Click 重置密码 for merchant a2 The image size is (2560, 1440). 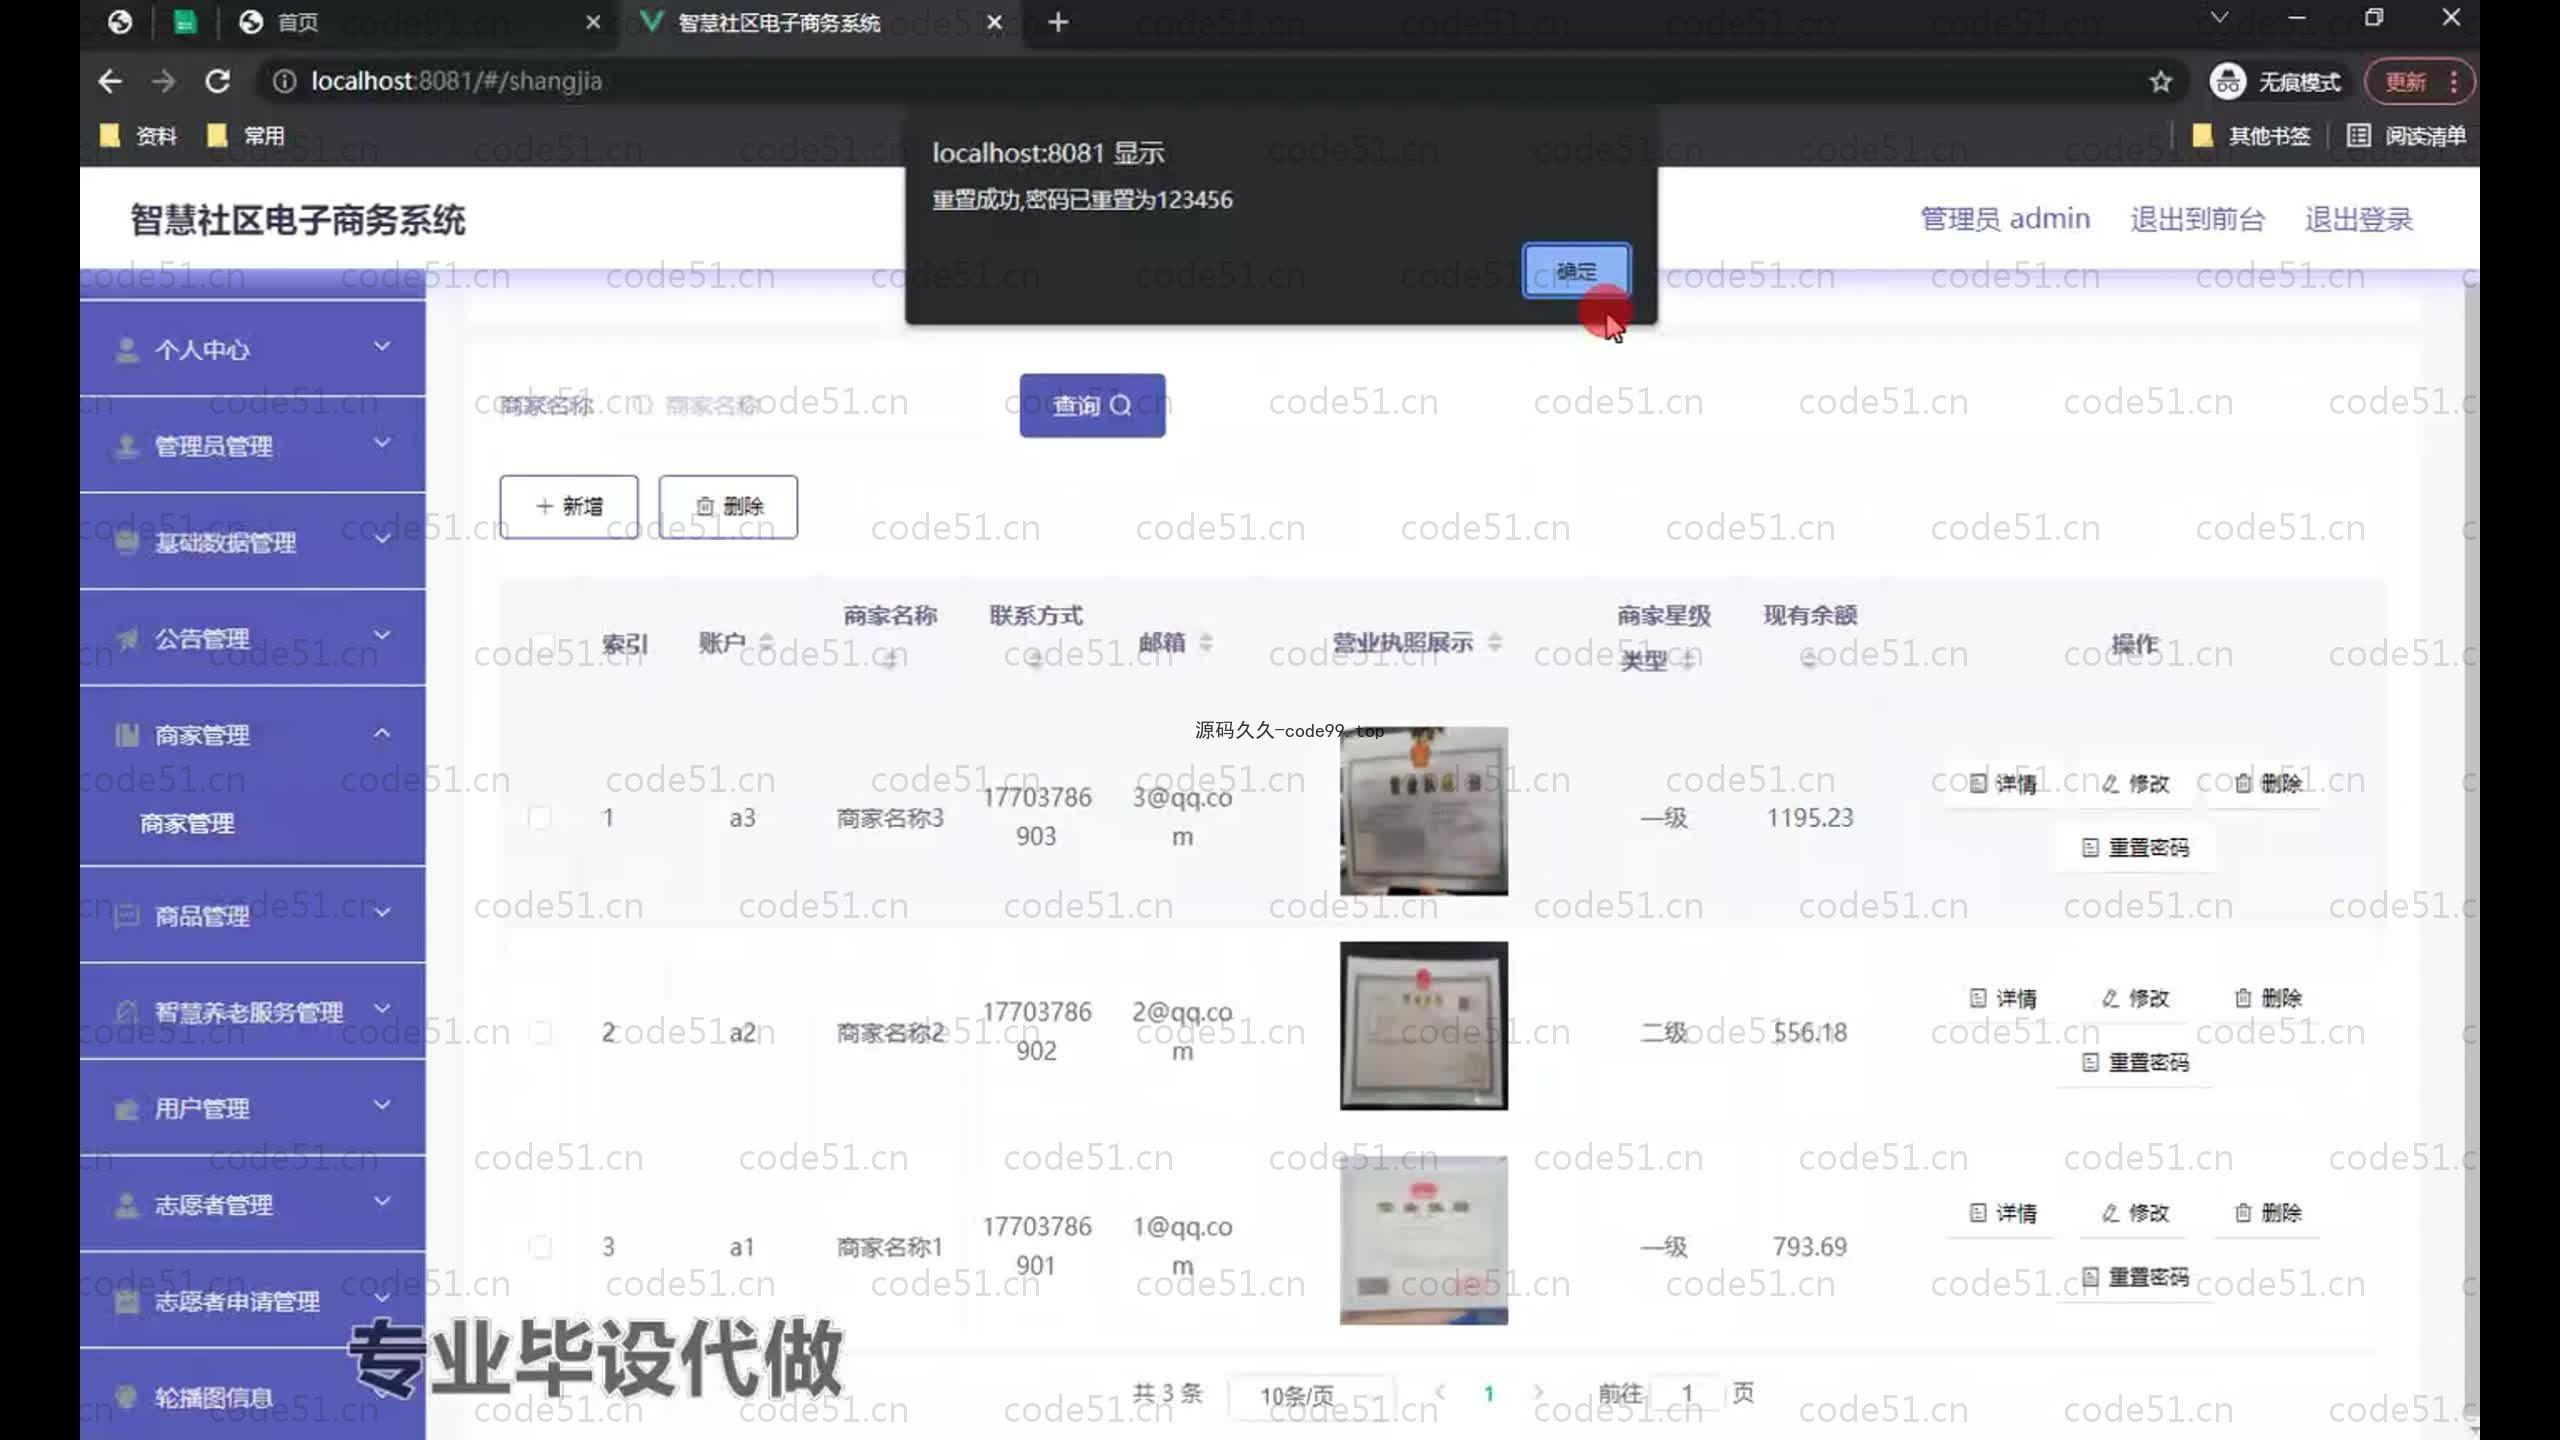[2135, 1062]
